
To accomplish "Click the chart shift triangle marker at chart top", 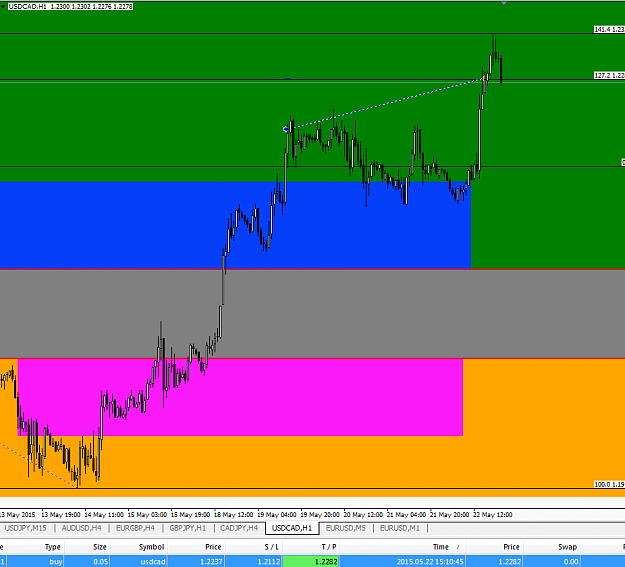I will click(x=504, y=3).
